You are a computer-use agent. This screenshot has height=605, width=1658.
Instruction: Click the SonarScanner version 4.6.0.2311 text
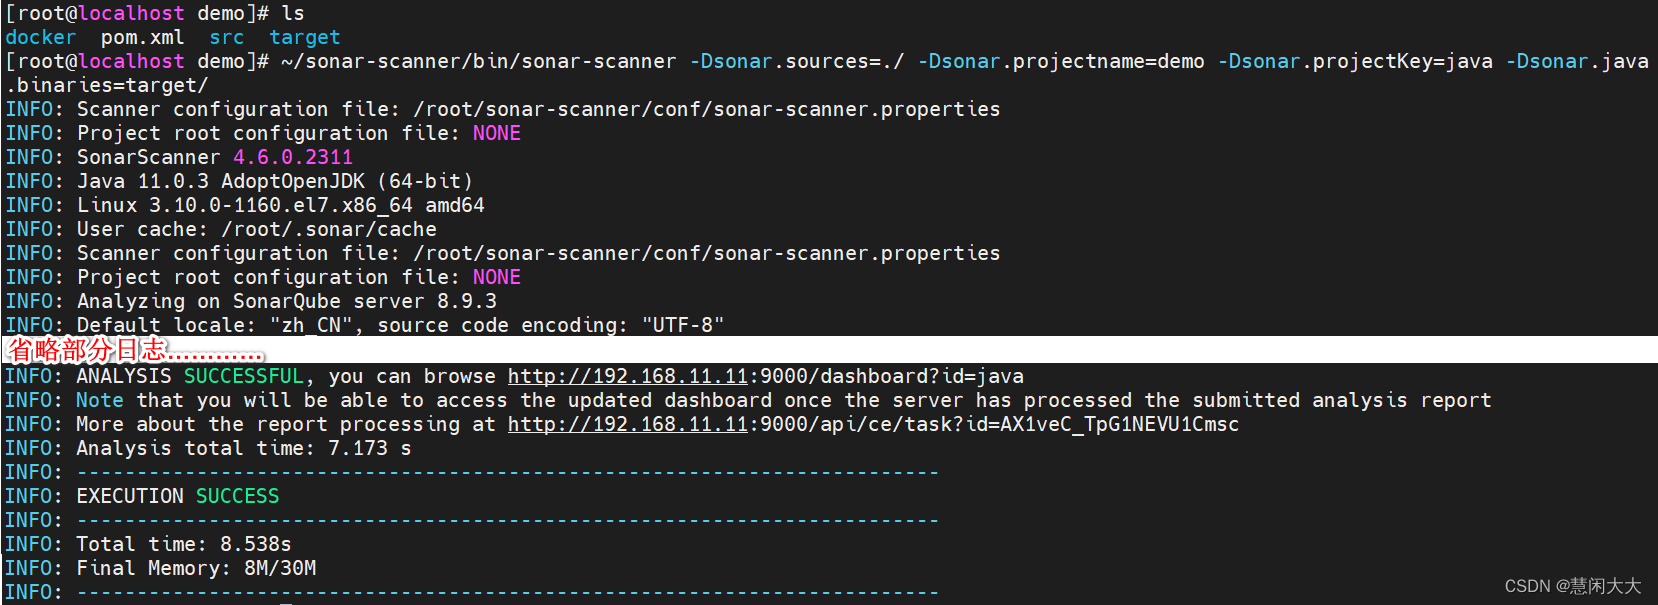(292, 158)
